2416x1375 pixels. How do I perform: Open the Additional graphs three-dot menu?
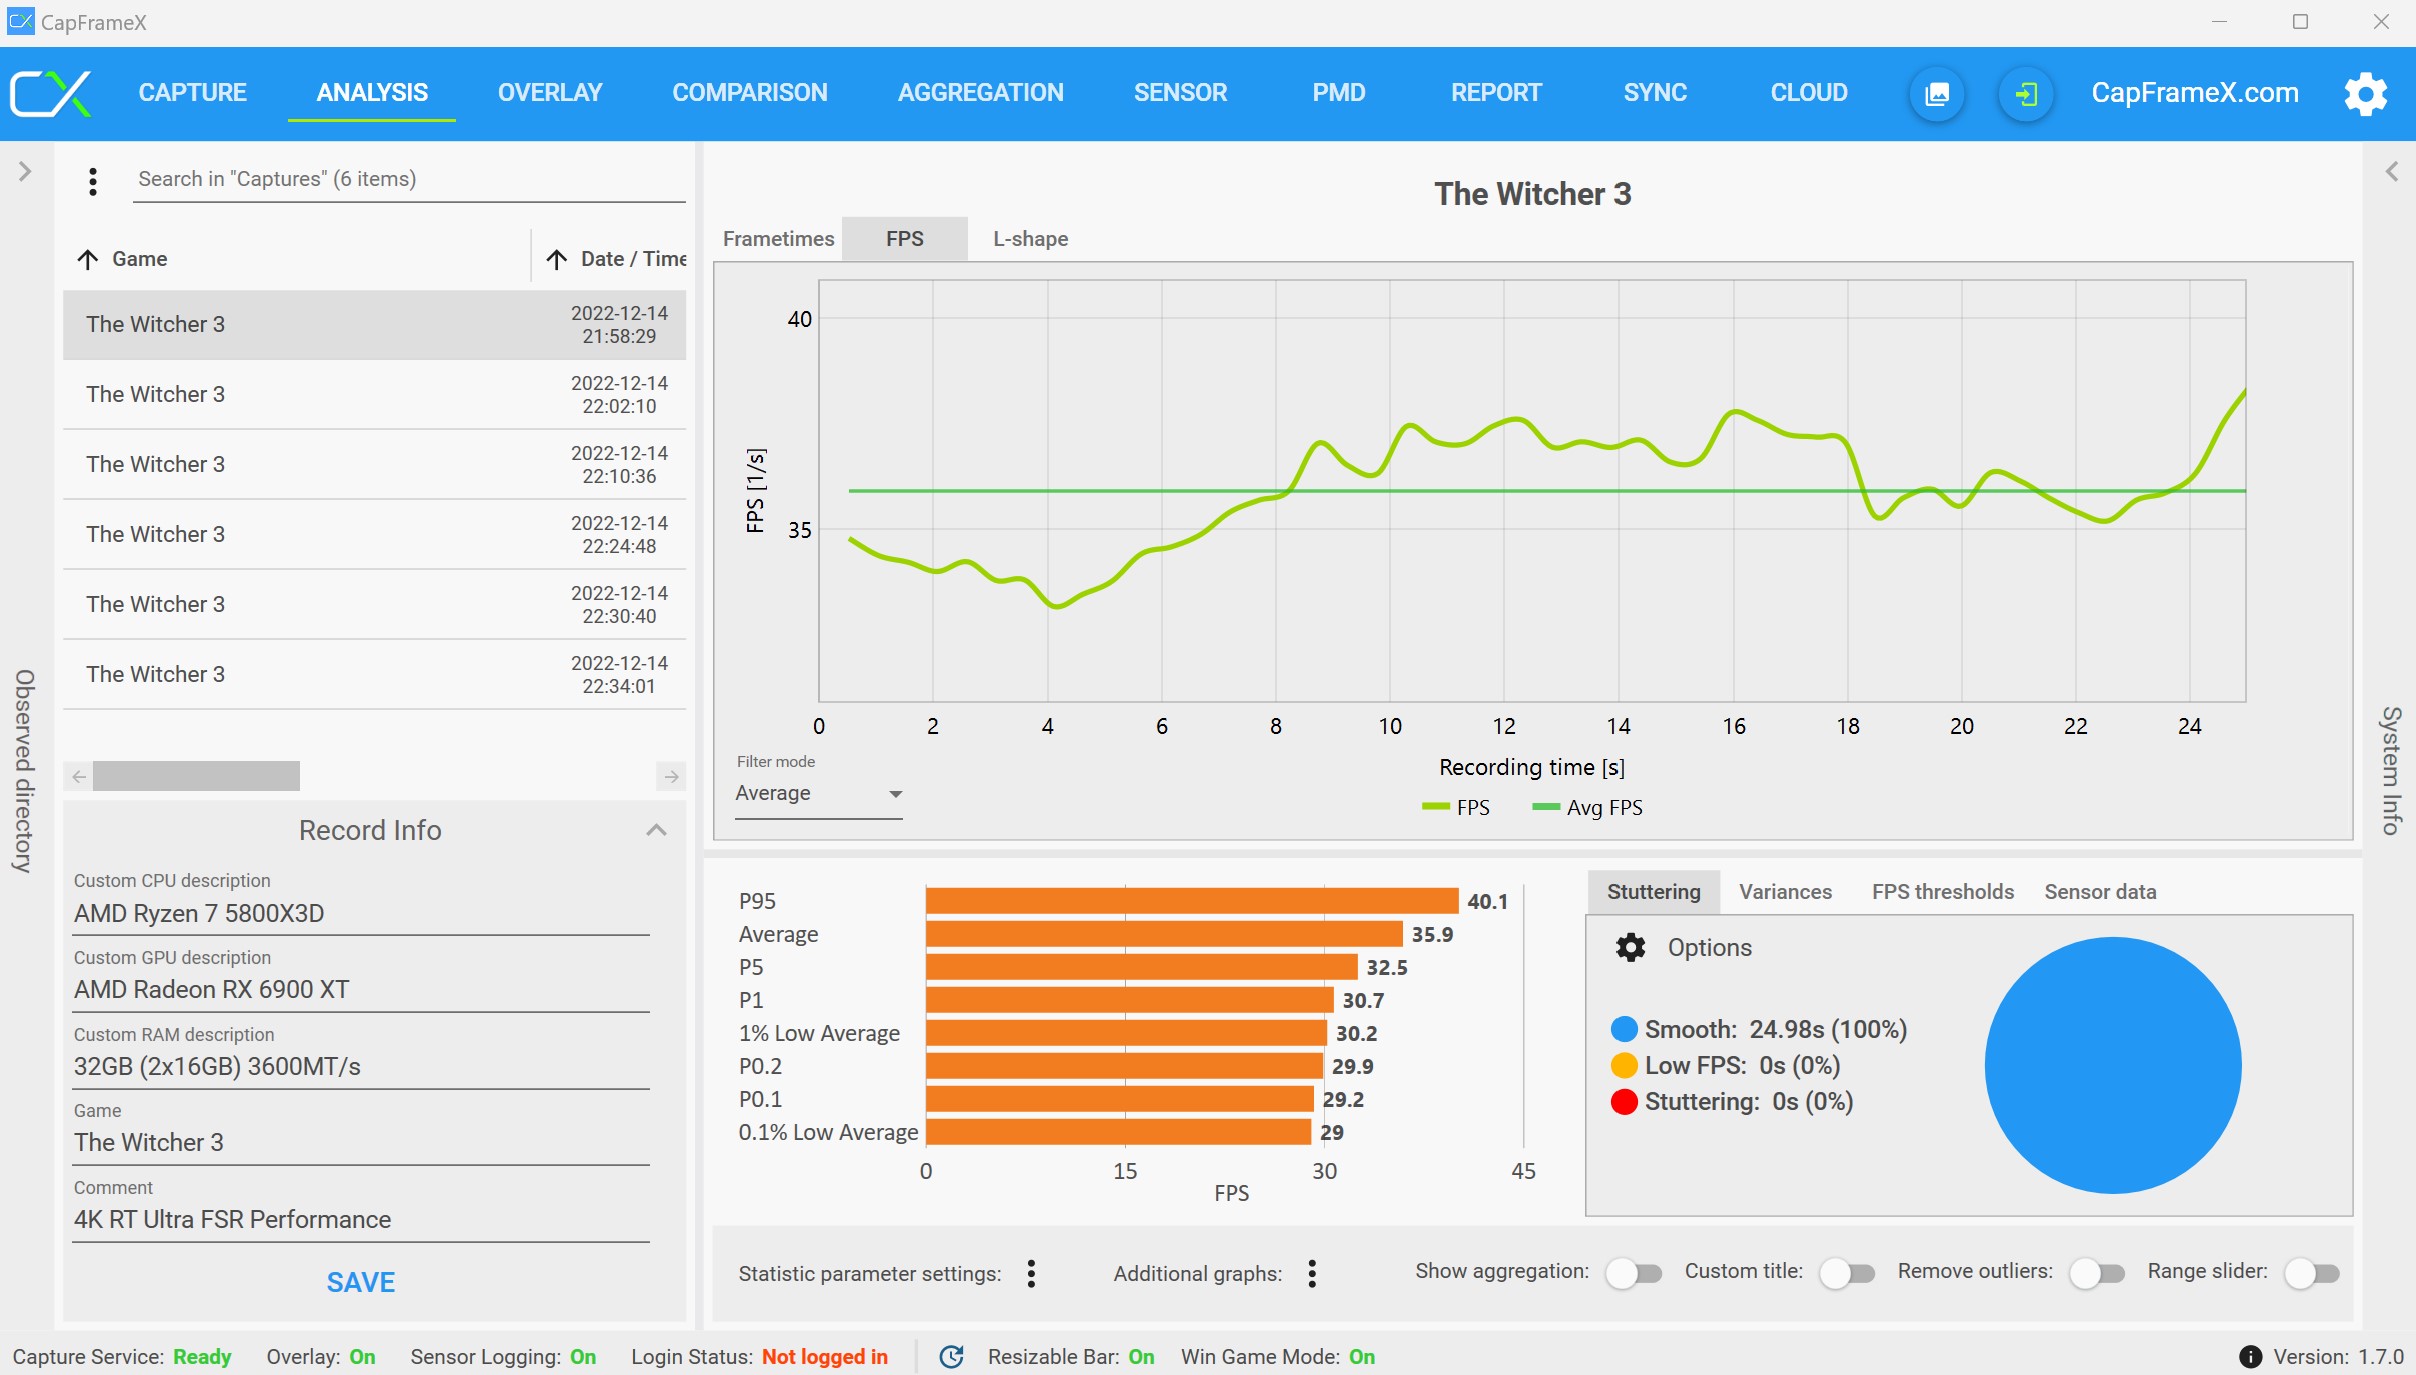coord(1312,1273)
